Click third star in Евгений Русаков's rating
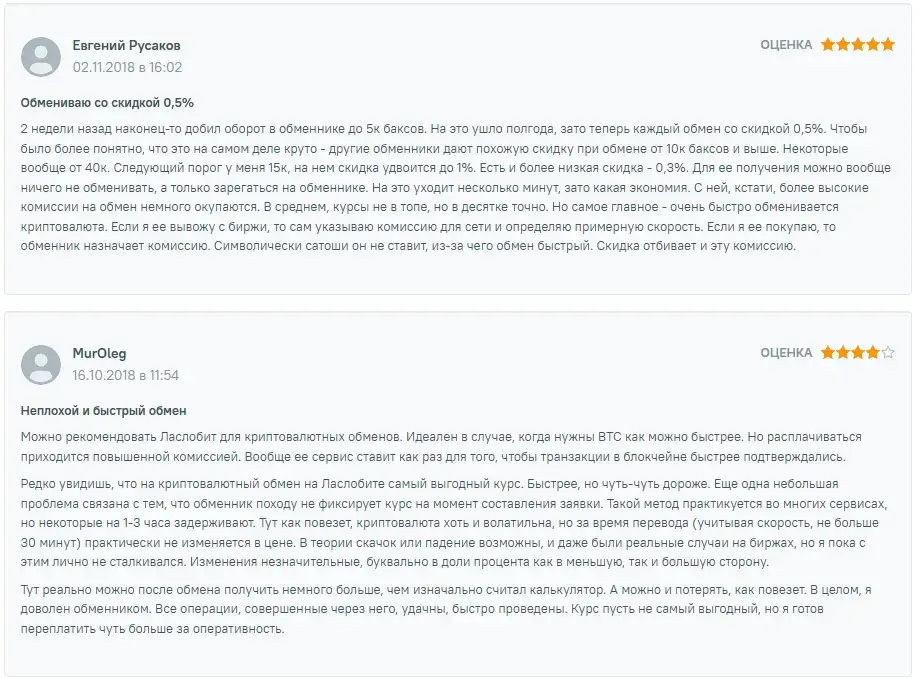 (x=858, y=45)
